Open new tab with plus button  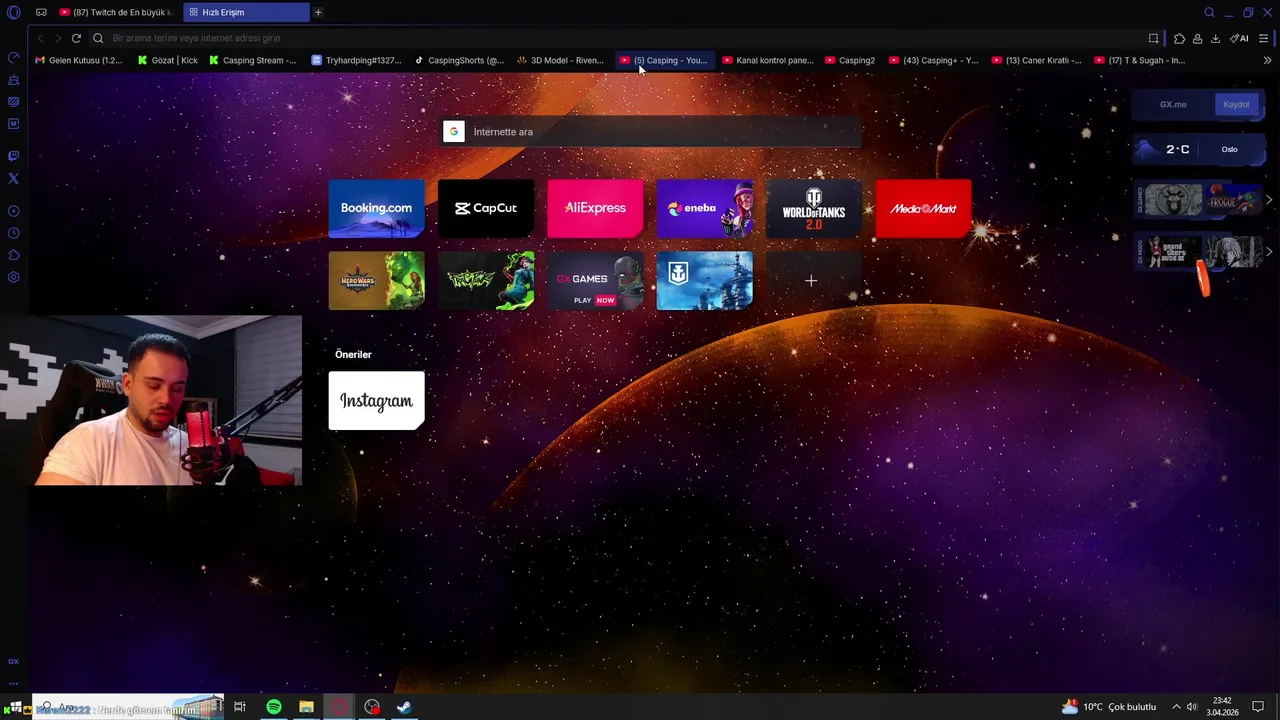click(x=318, y=12)
